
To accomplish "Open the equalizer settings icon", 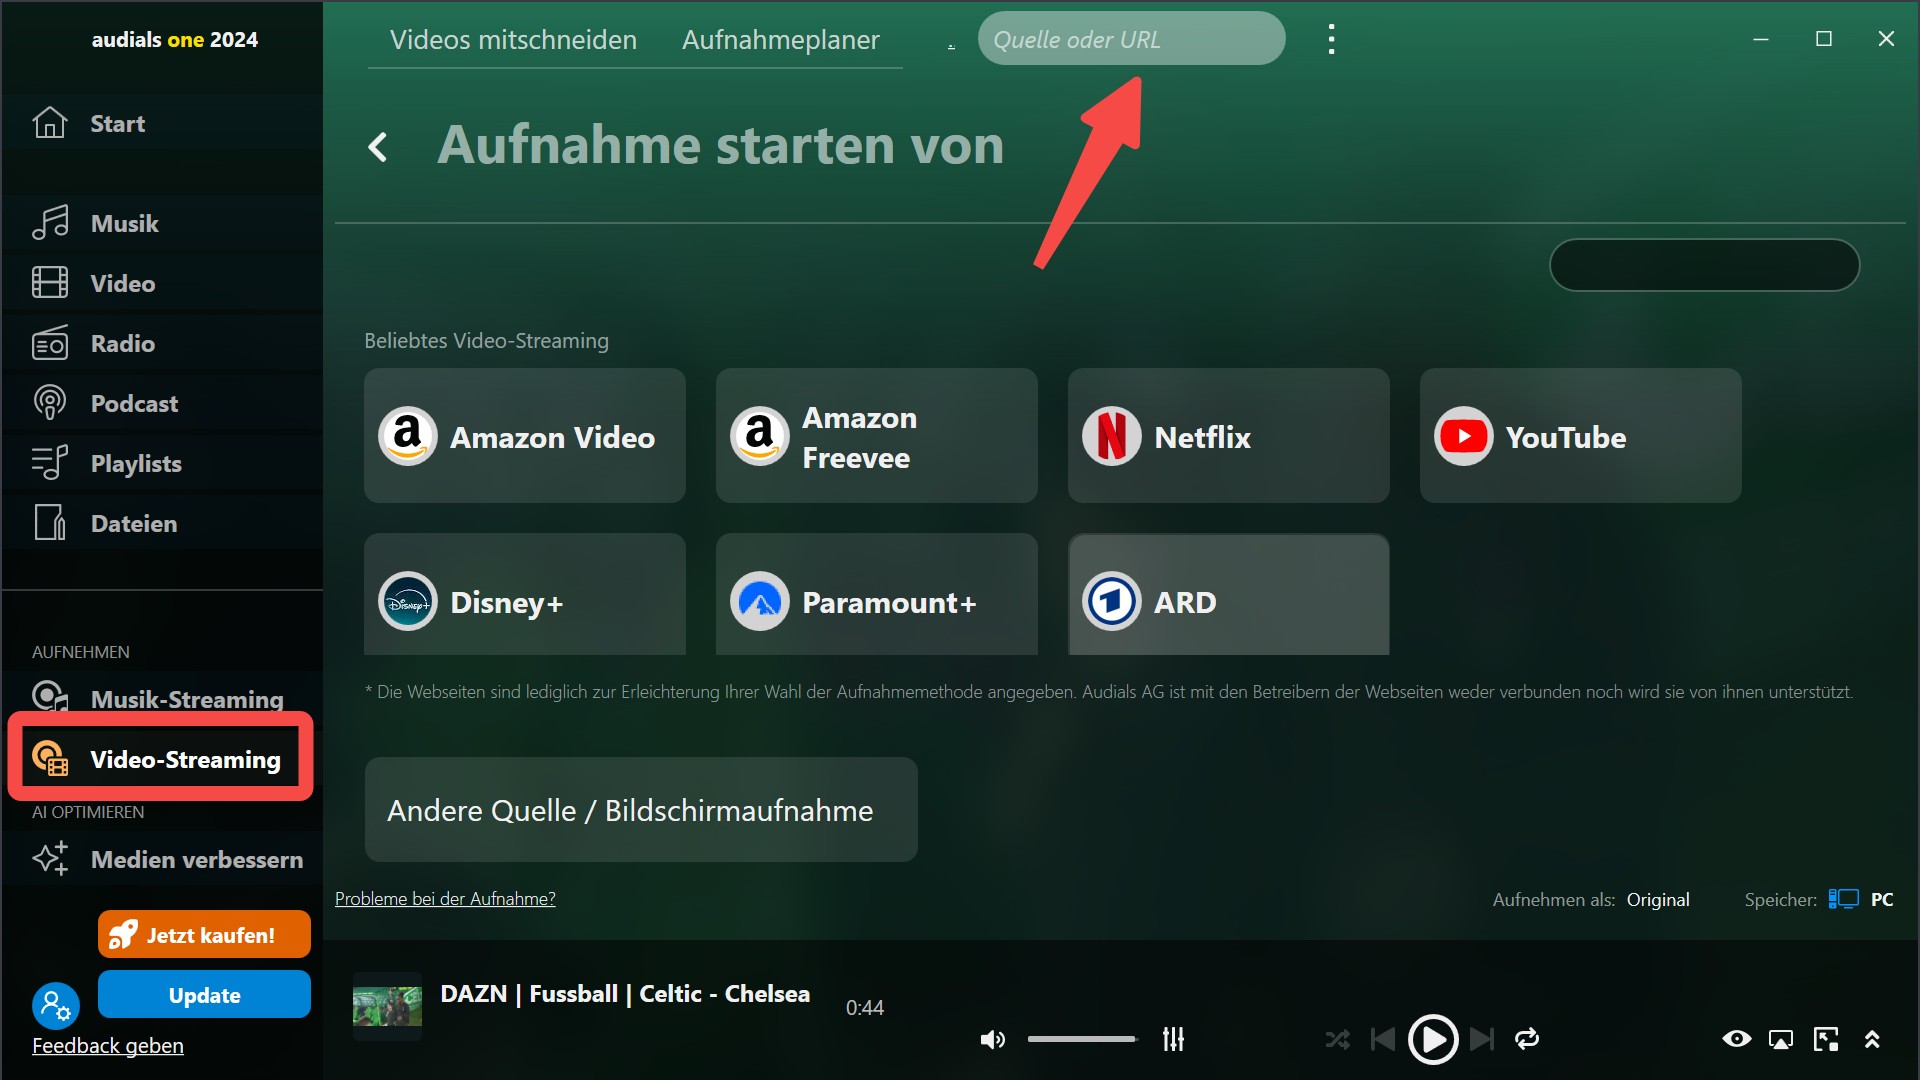I will (1173, 1040).
